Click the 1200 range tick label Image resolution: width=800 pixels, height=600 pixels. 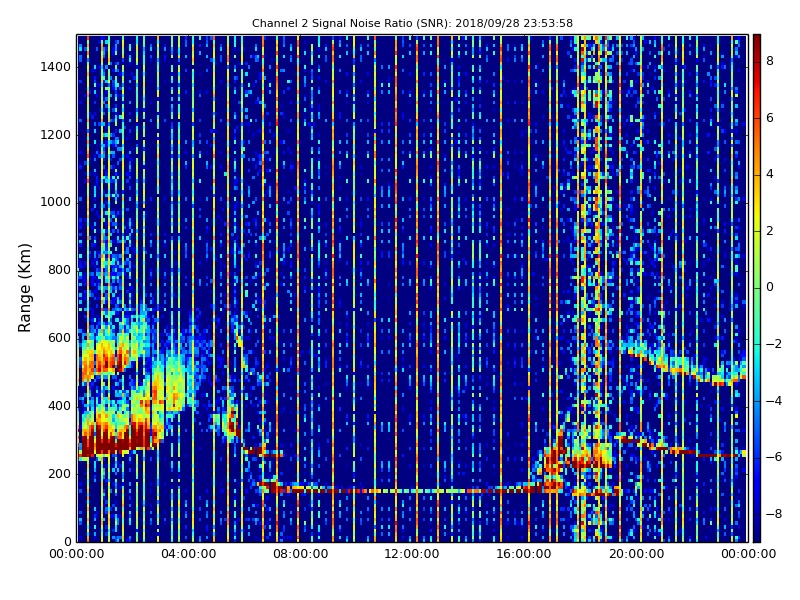pos(56,135)
